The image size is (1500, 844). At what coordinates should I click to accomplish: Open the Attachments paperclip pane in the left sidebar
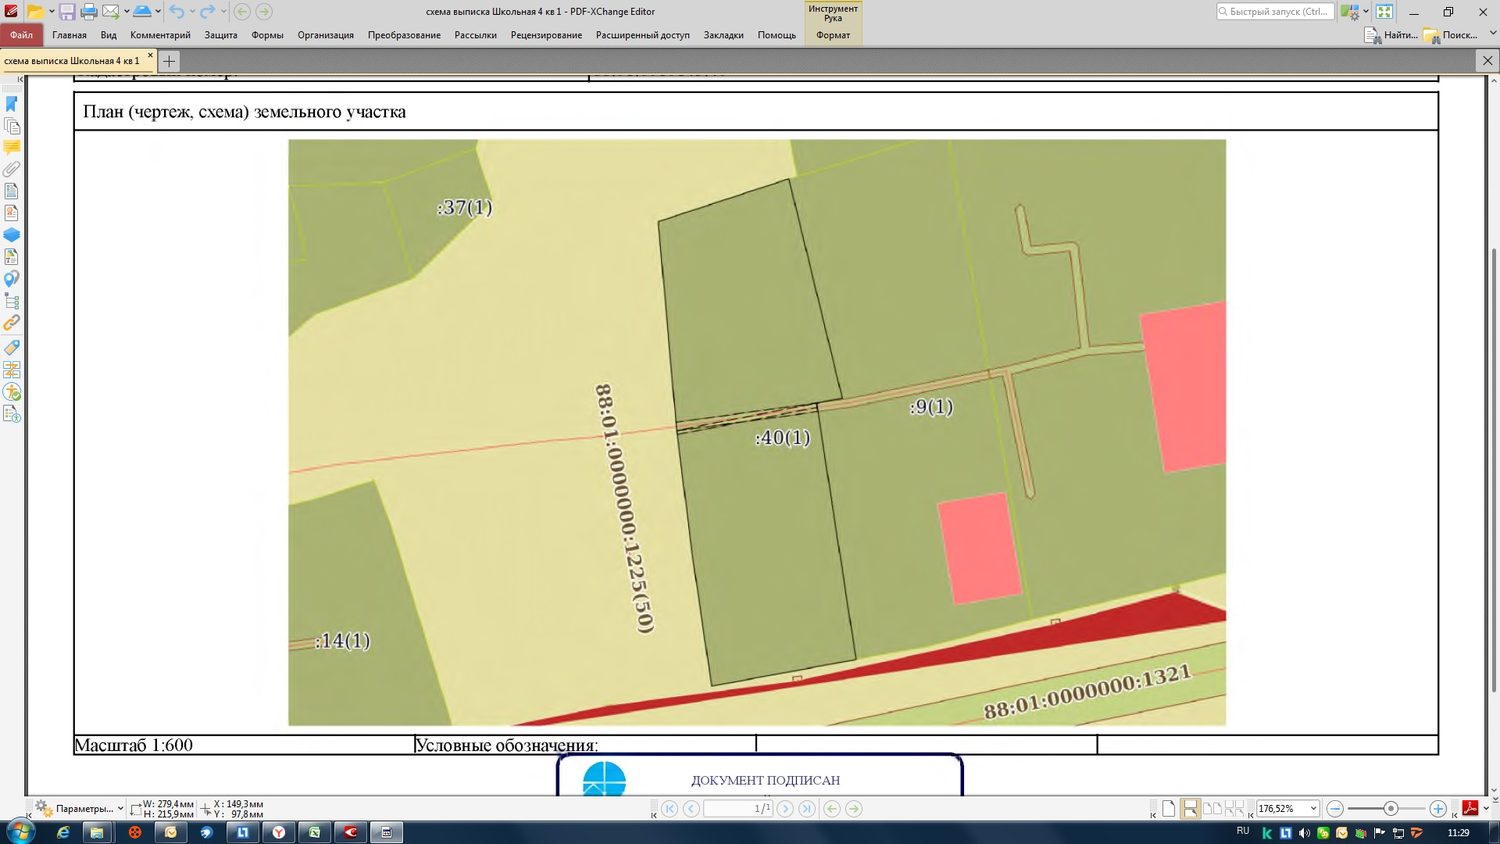pos(12,169)
